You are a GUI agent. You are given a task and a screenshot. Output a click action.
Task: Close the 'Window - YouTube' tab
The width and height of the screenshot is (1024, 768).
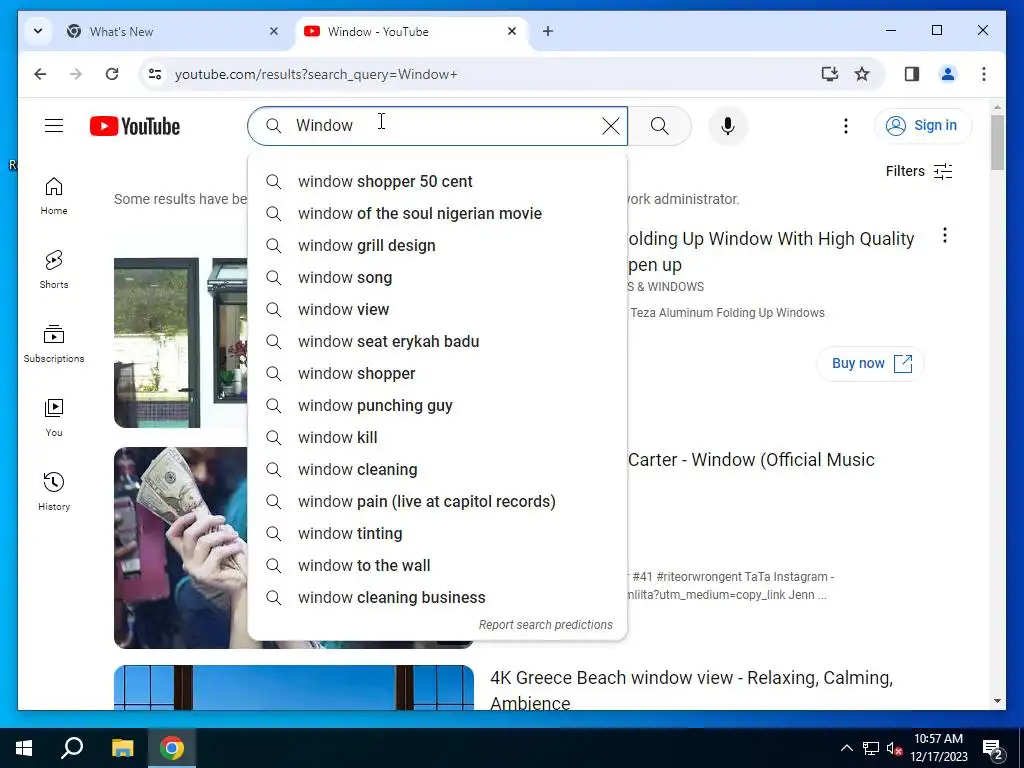click(x=512, y=31)
